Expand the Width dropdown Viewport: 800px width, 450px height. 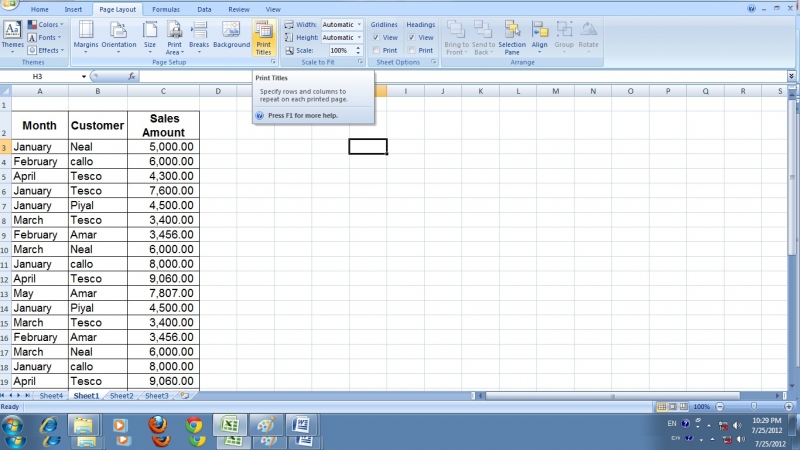(359, 24)
